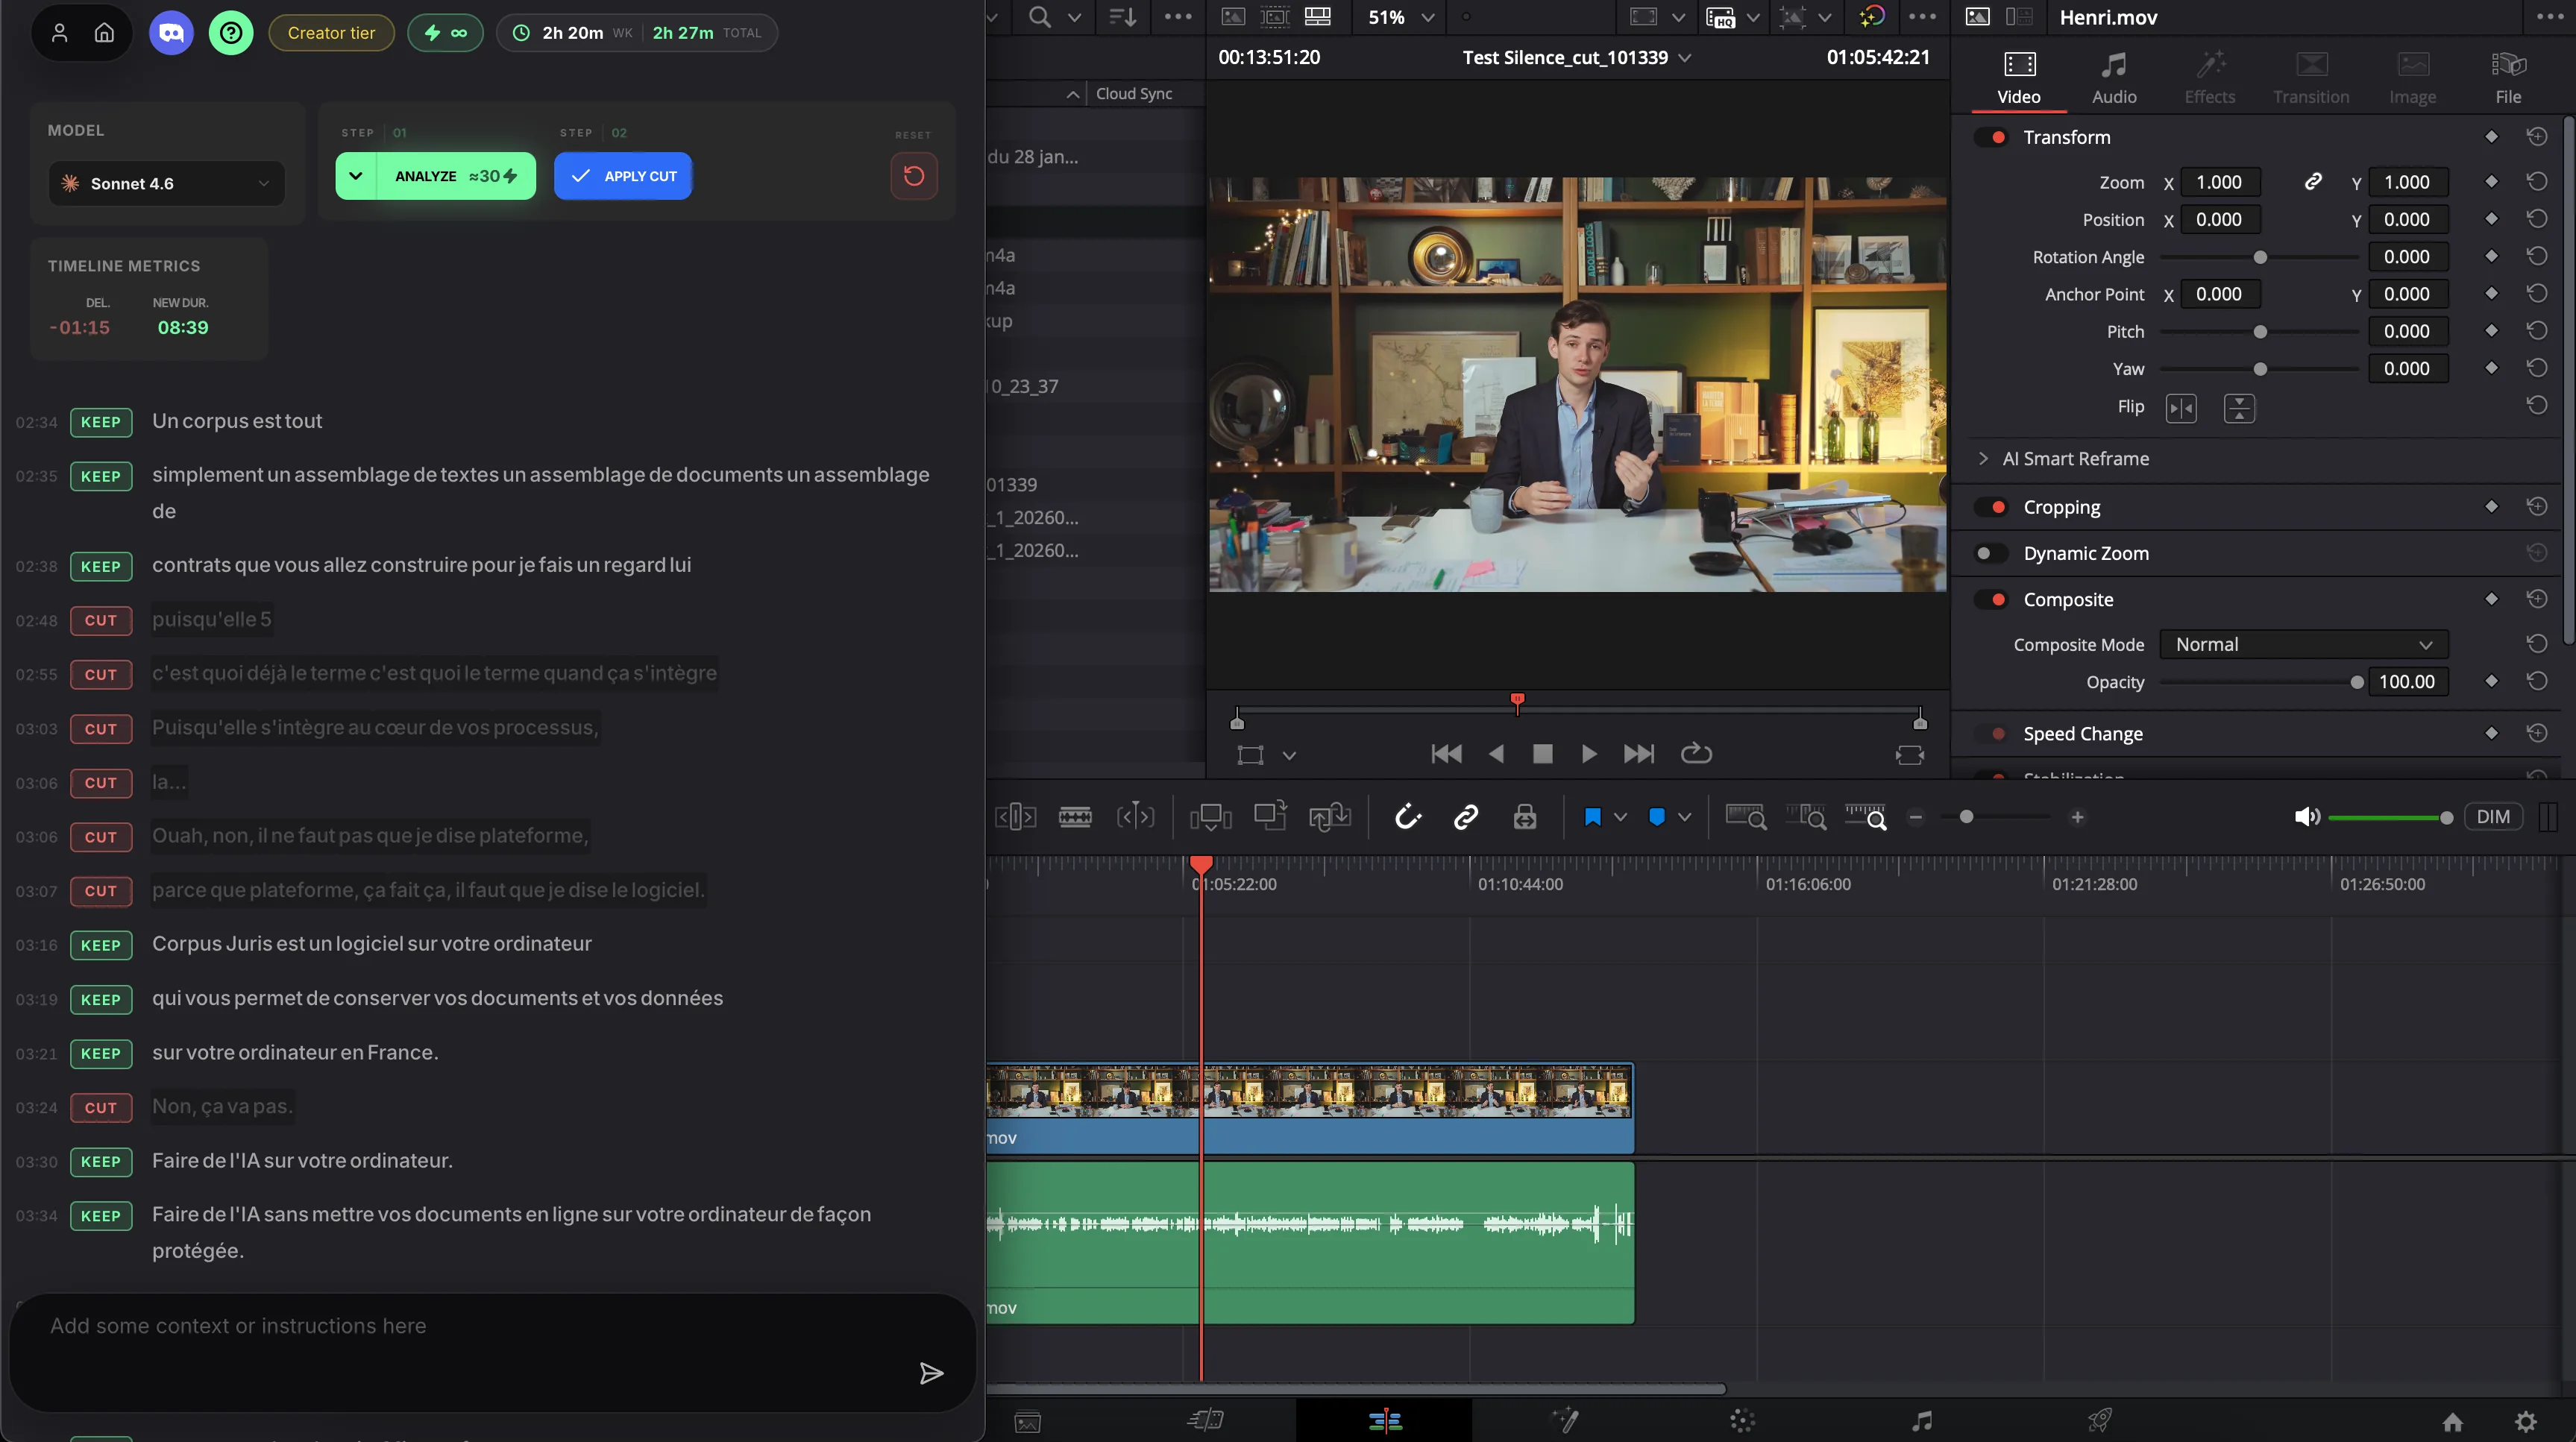Enable the Dynamic Zoom switch
The width and height of the screenshot is (2576, 1442).
pos(1990,553)
